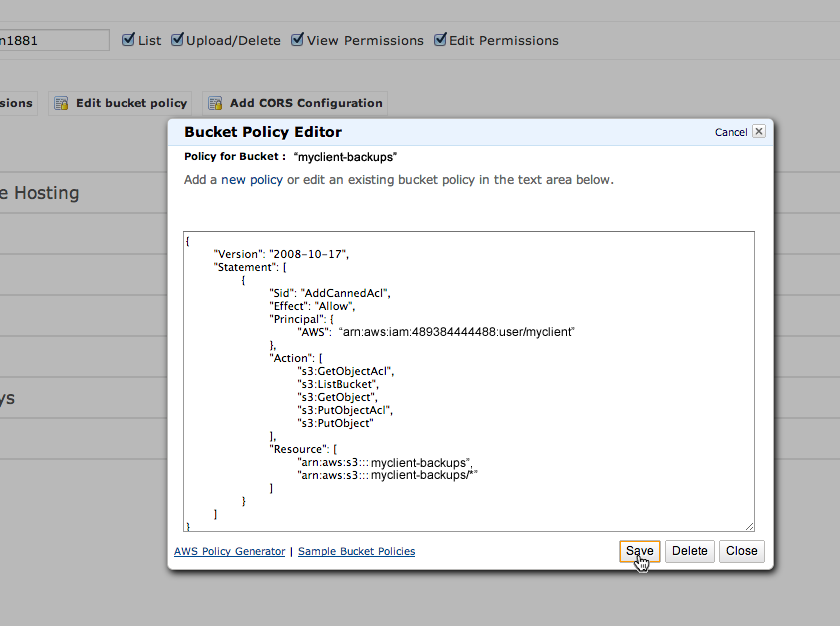Open the Sample Bucket Policies link
This screenshot has height=626, width=840.
click(x=356, y=551)
